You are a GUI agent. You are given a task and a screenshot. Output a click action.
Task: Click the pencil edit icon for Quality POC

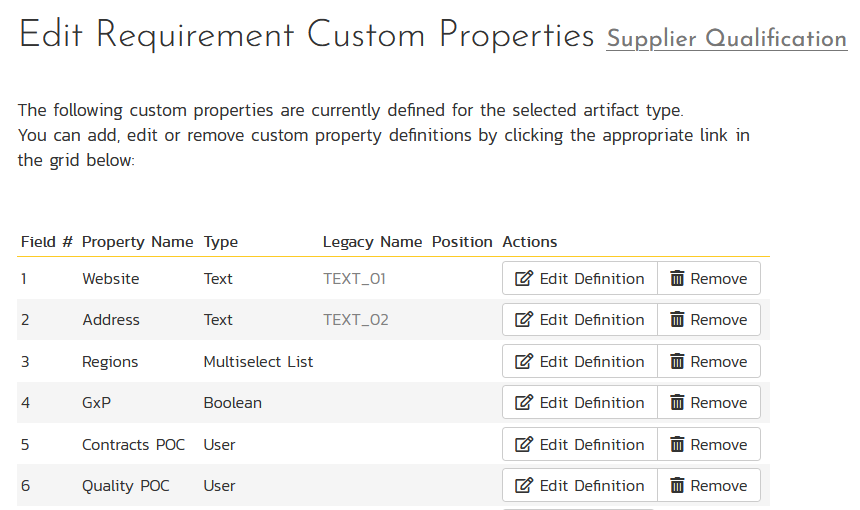[524, 486]
